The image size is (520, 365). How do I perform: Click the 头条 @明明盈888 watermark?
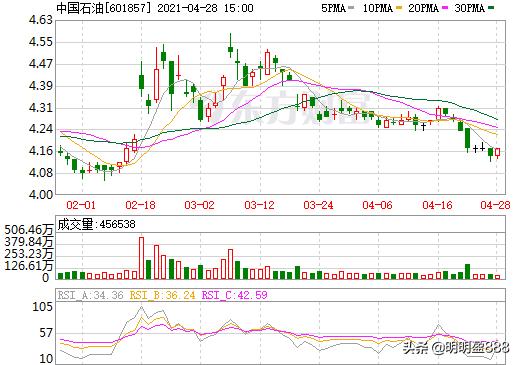click(456, 348)
